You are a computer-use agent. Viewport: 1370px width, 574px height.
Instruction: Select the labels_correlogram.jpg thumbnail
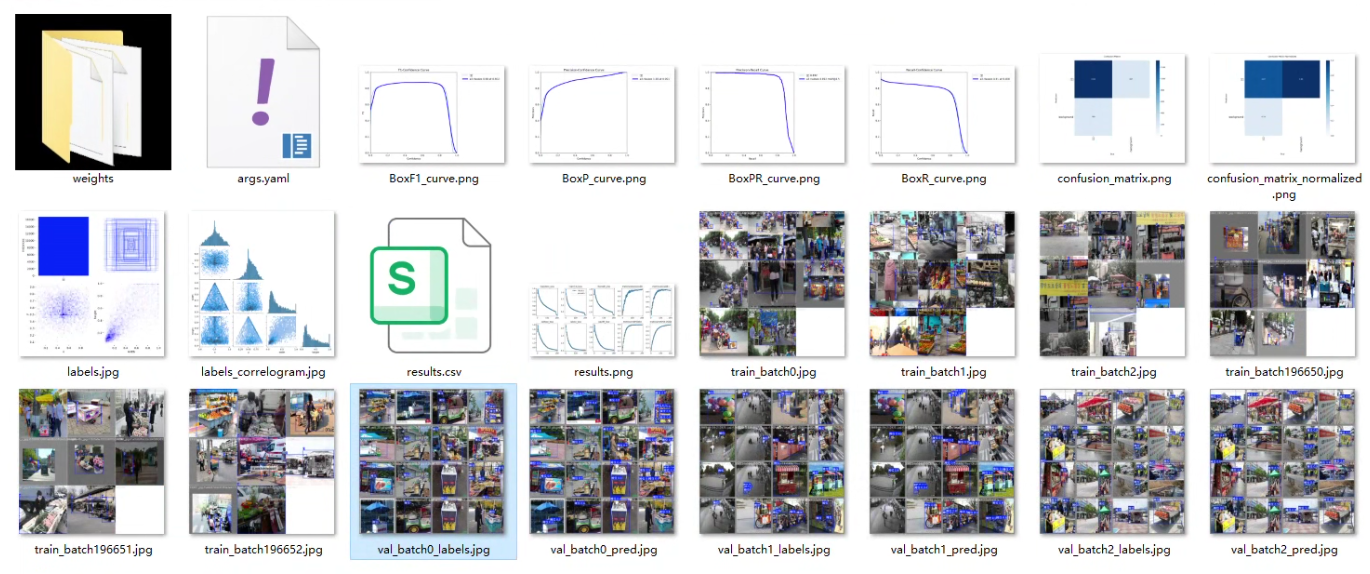pos(263,284)
